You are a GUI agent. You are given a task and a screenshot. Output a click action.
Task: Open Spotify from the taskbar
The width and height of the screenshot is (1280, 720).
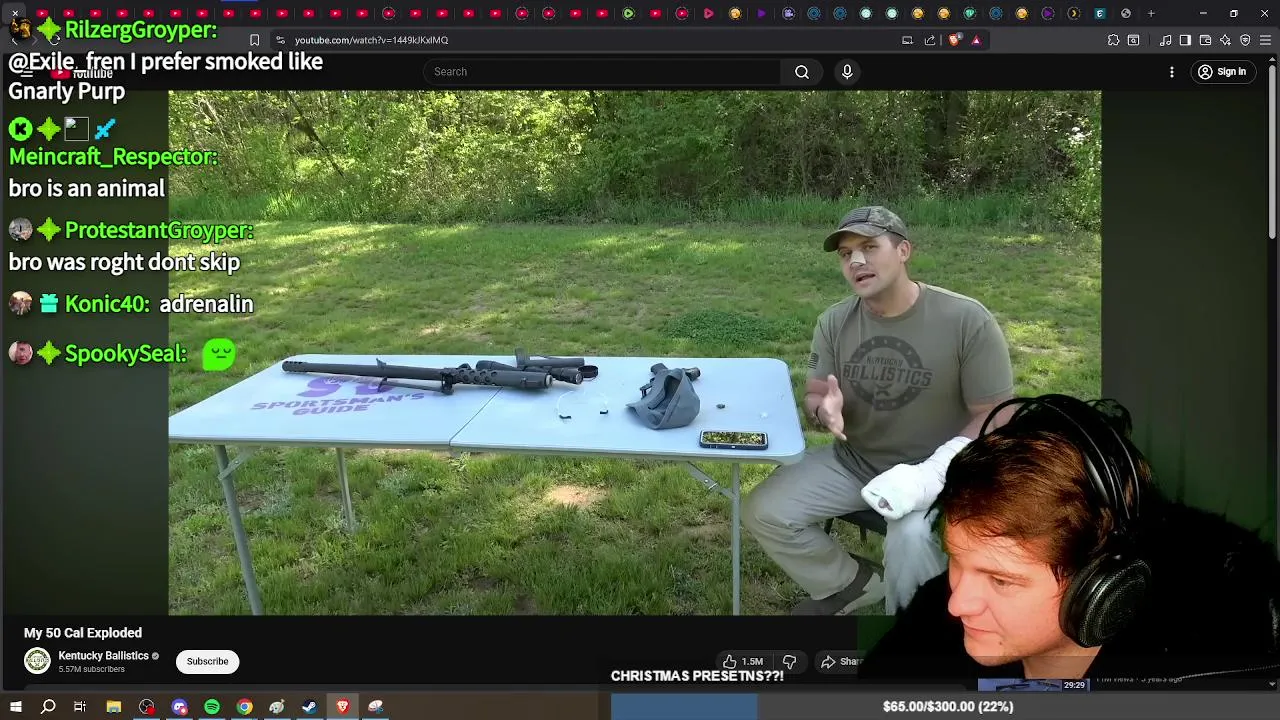pos(212,707)
